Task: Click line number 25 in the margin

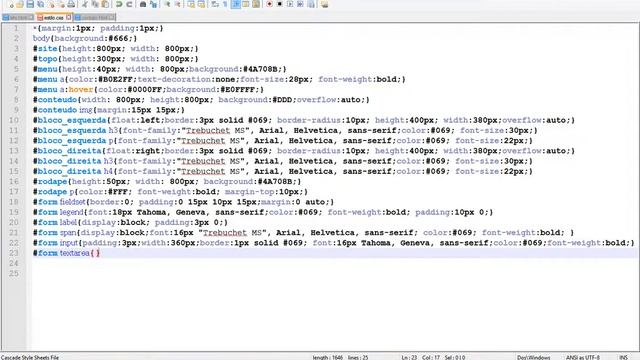Action: click(14, 273)
